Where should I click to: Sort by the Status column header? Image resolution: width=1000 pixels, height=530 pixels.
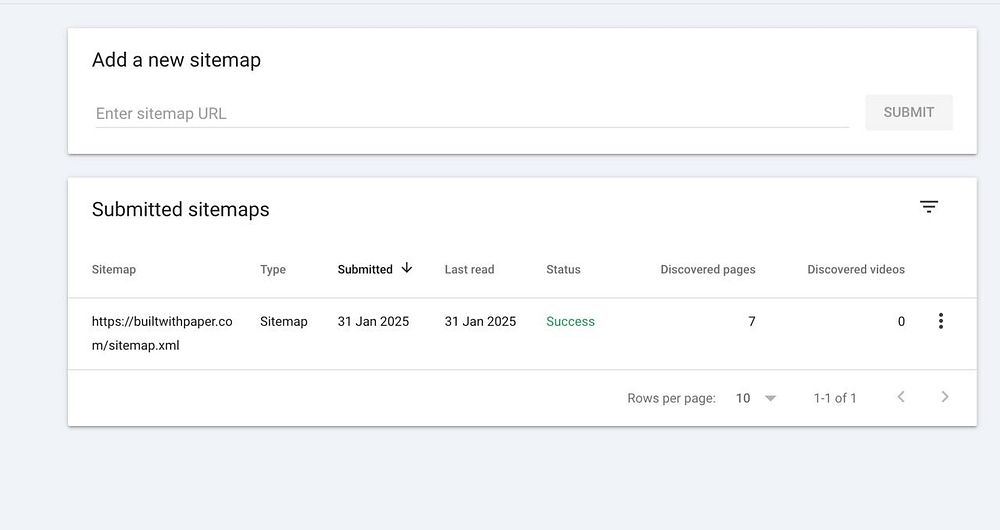[563, 269]
